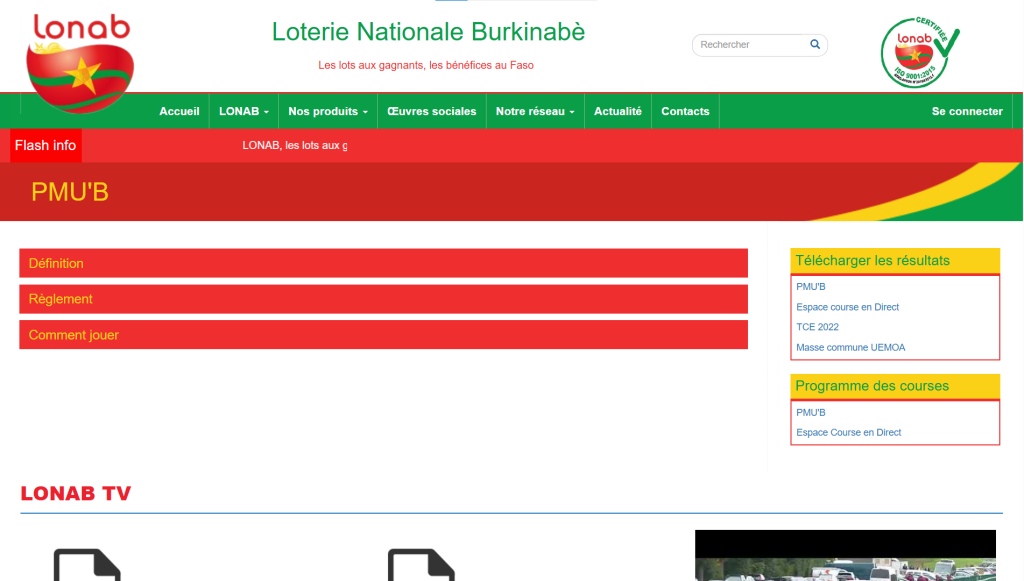Click the magnifying glass search icon
The image size is (1024, 581).
pos(815,44)
